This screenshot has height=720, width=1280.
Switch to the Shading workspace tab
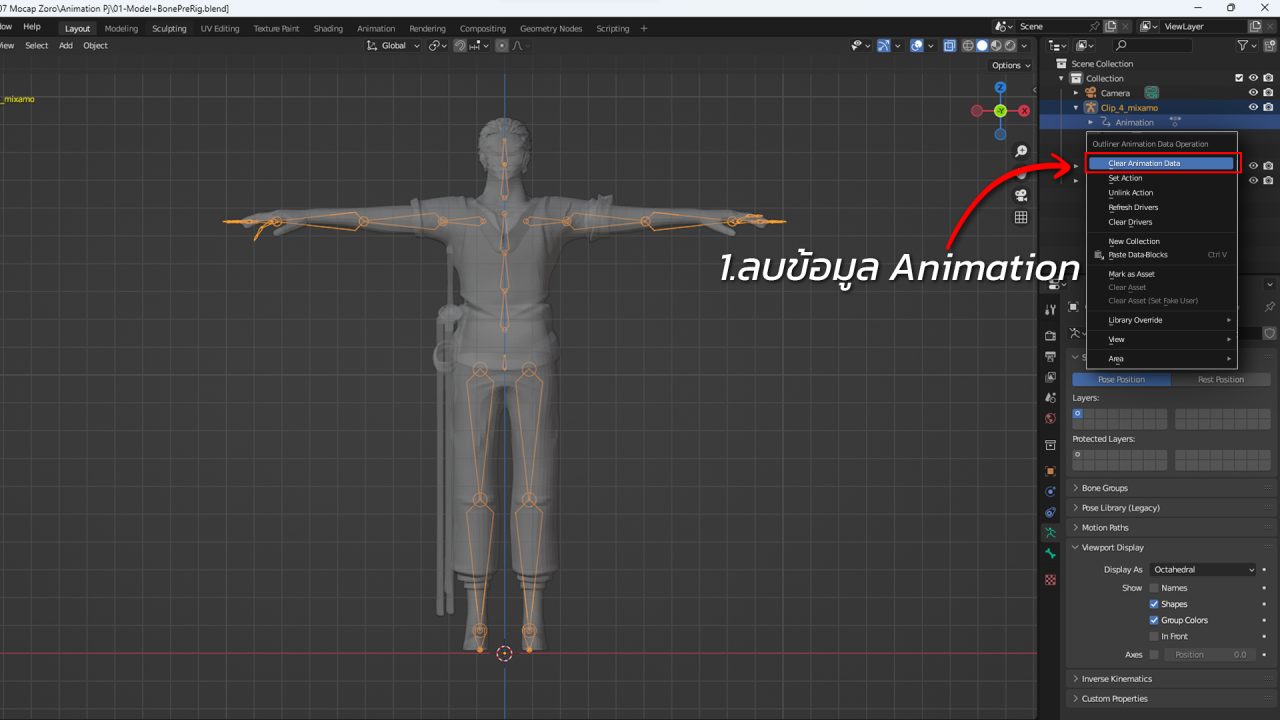coord(328,28)
